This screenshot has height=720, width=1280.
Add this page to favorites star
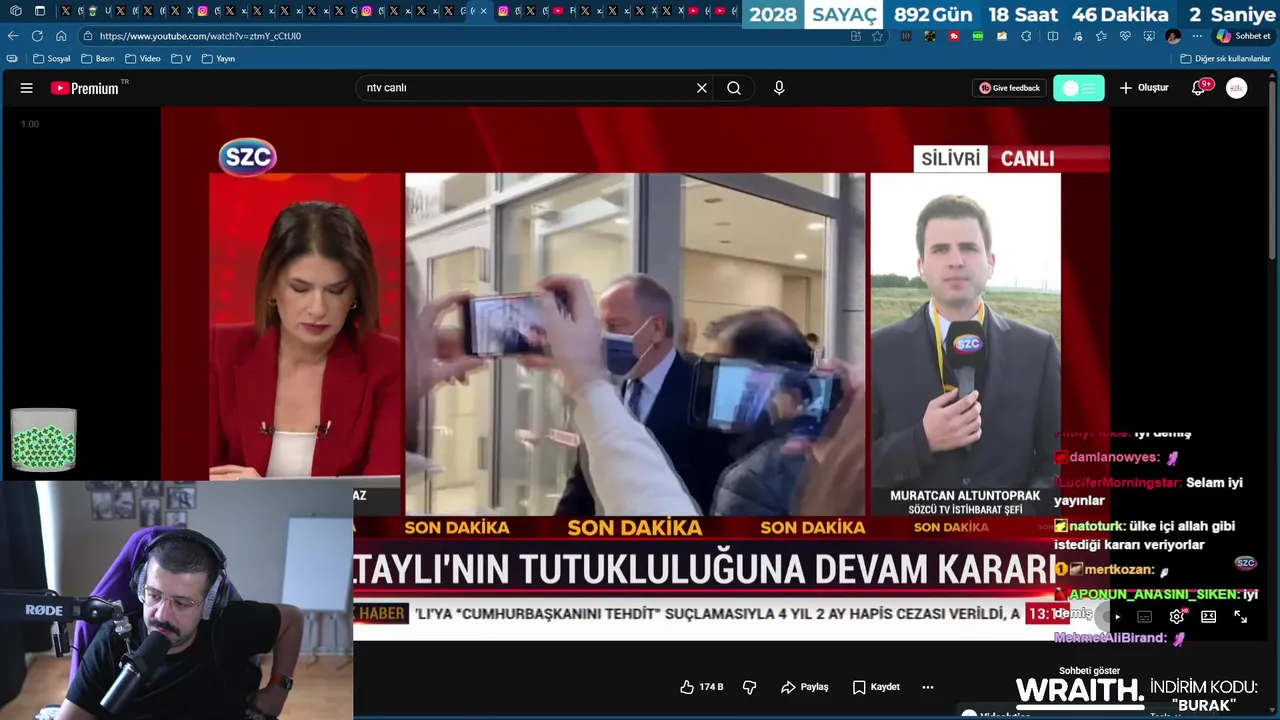click(877, 36)
